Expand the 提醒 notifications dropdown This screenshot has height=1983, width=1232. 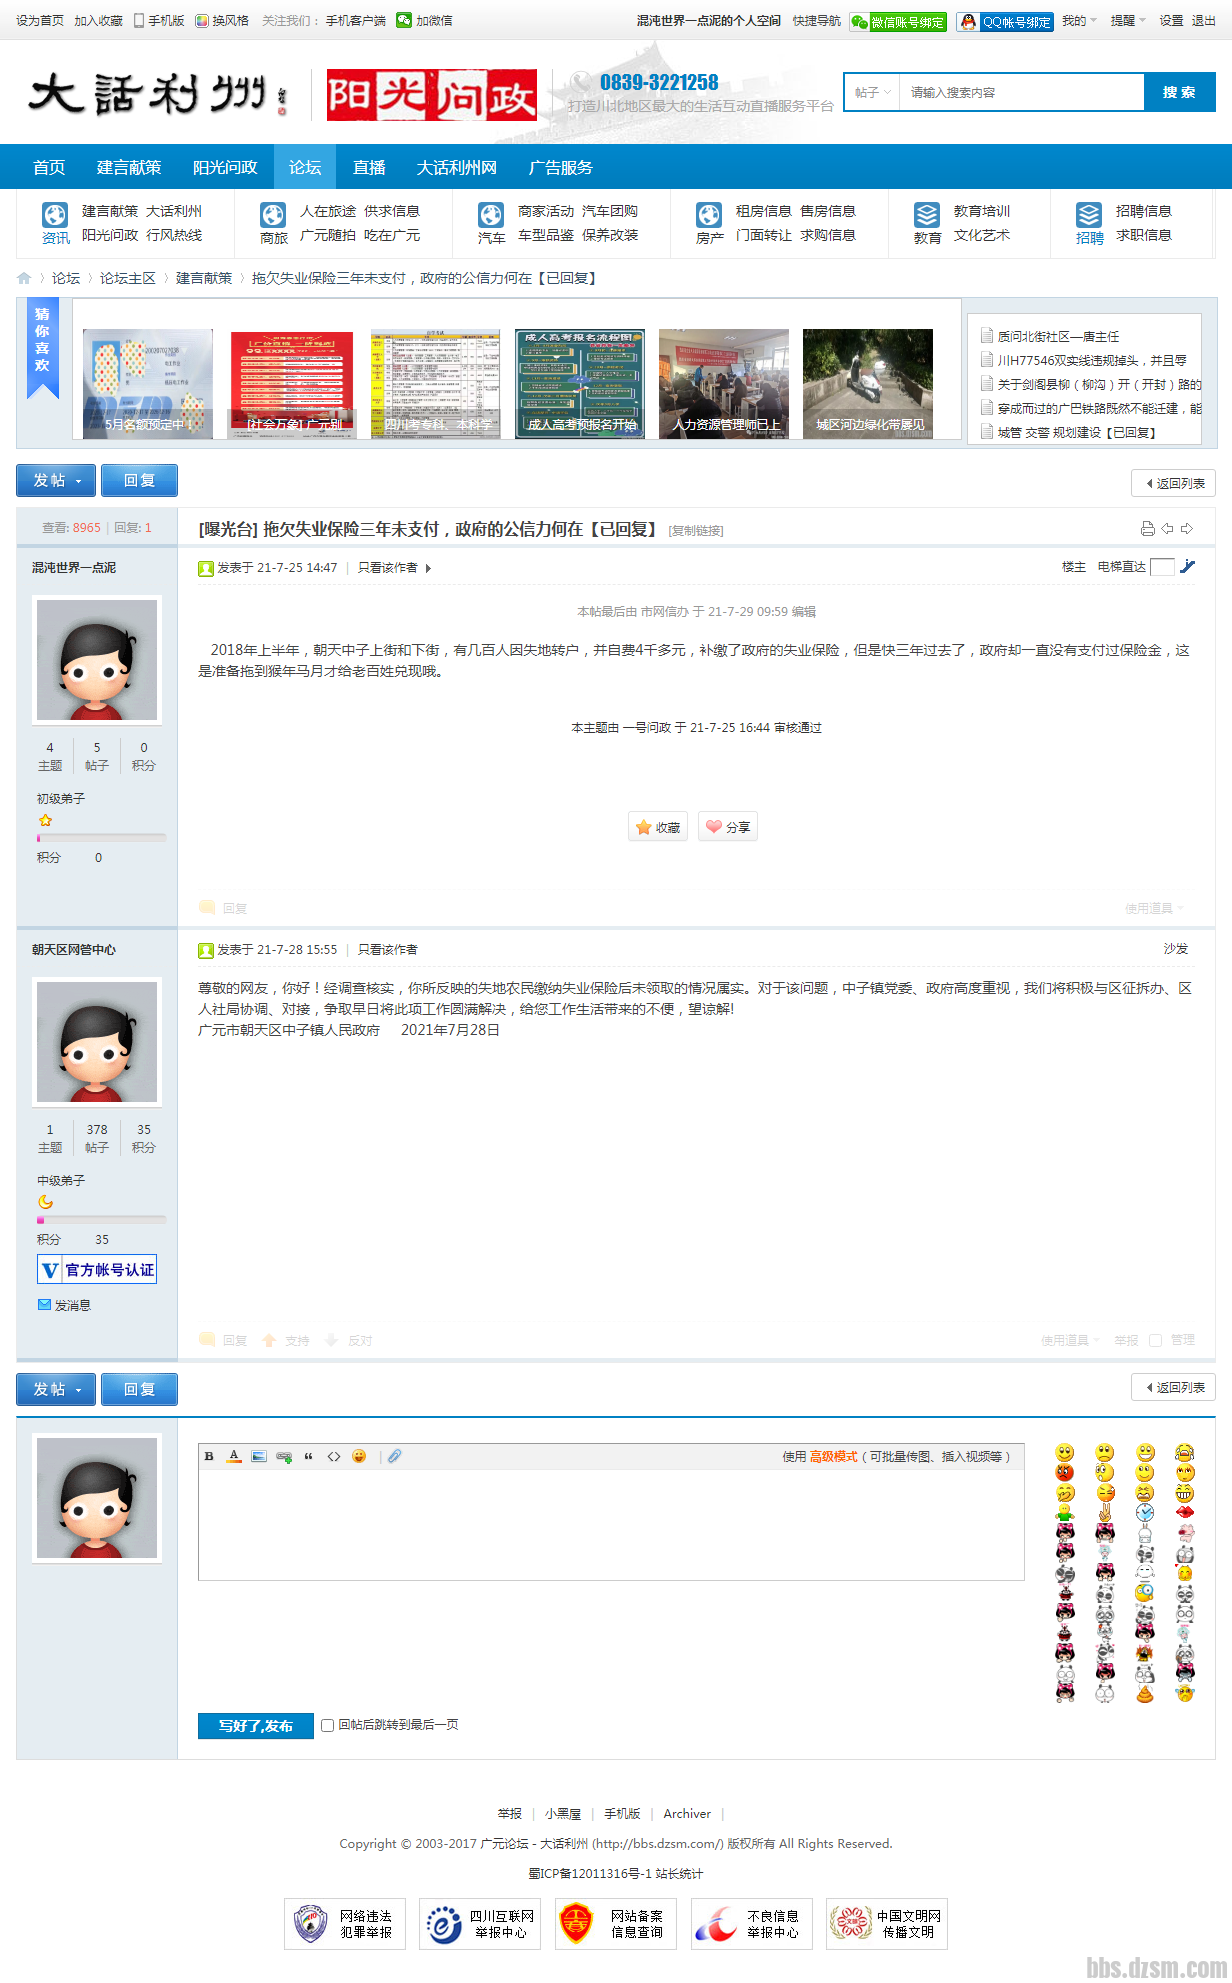click(1127, 21)
